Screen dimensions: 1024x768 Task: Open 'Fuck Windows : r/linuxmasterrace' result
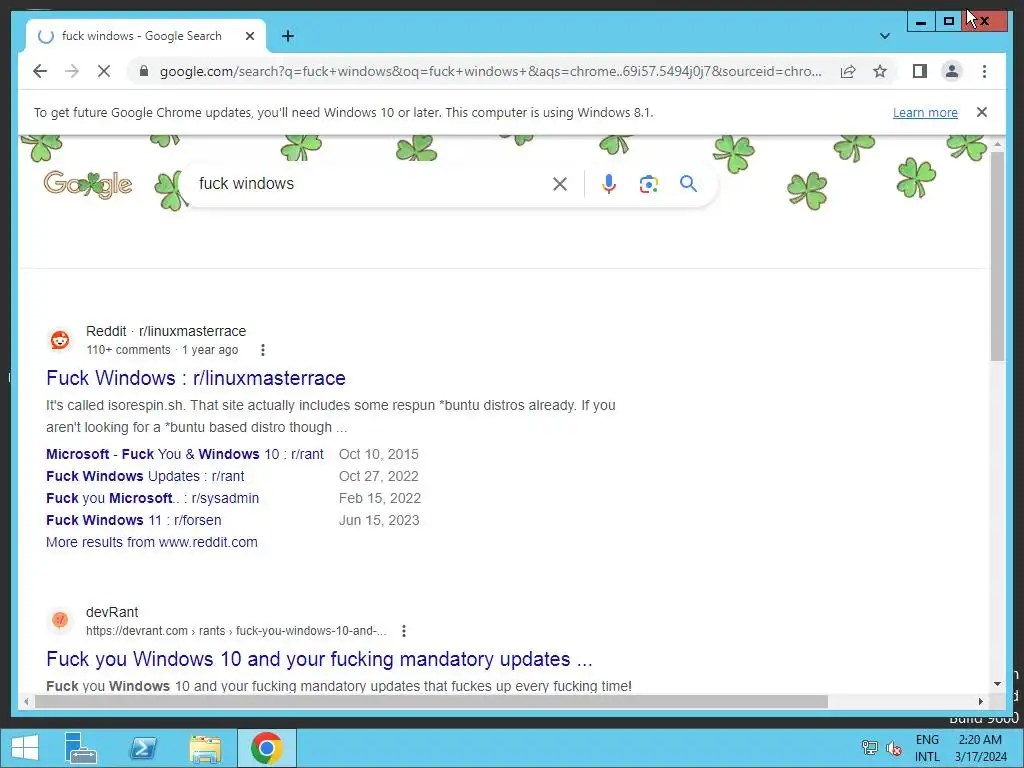pos(196,378)
